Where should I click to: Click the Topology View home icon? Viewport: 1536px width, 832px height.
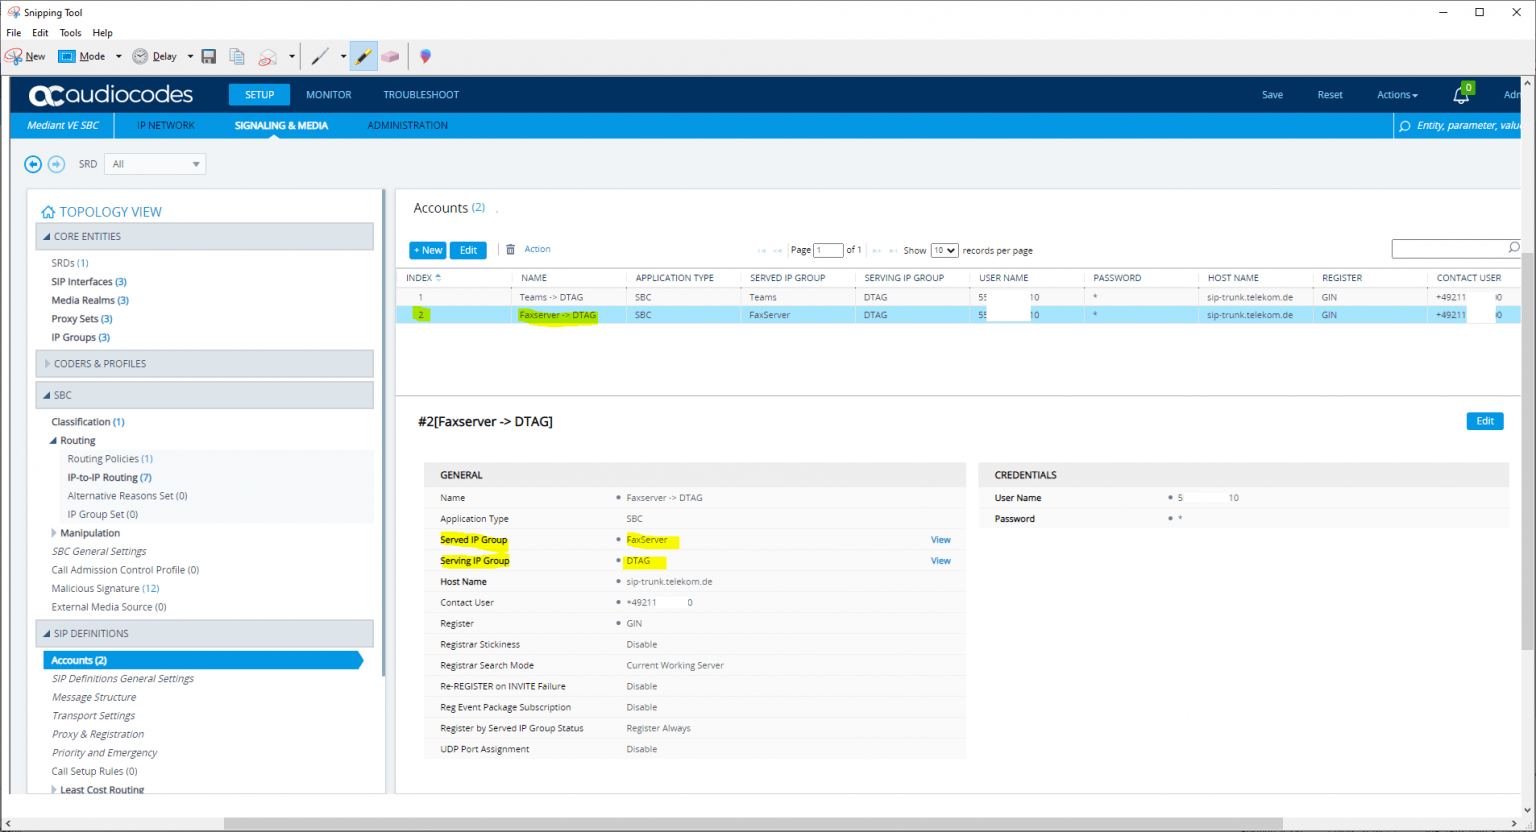[47, 211]
